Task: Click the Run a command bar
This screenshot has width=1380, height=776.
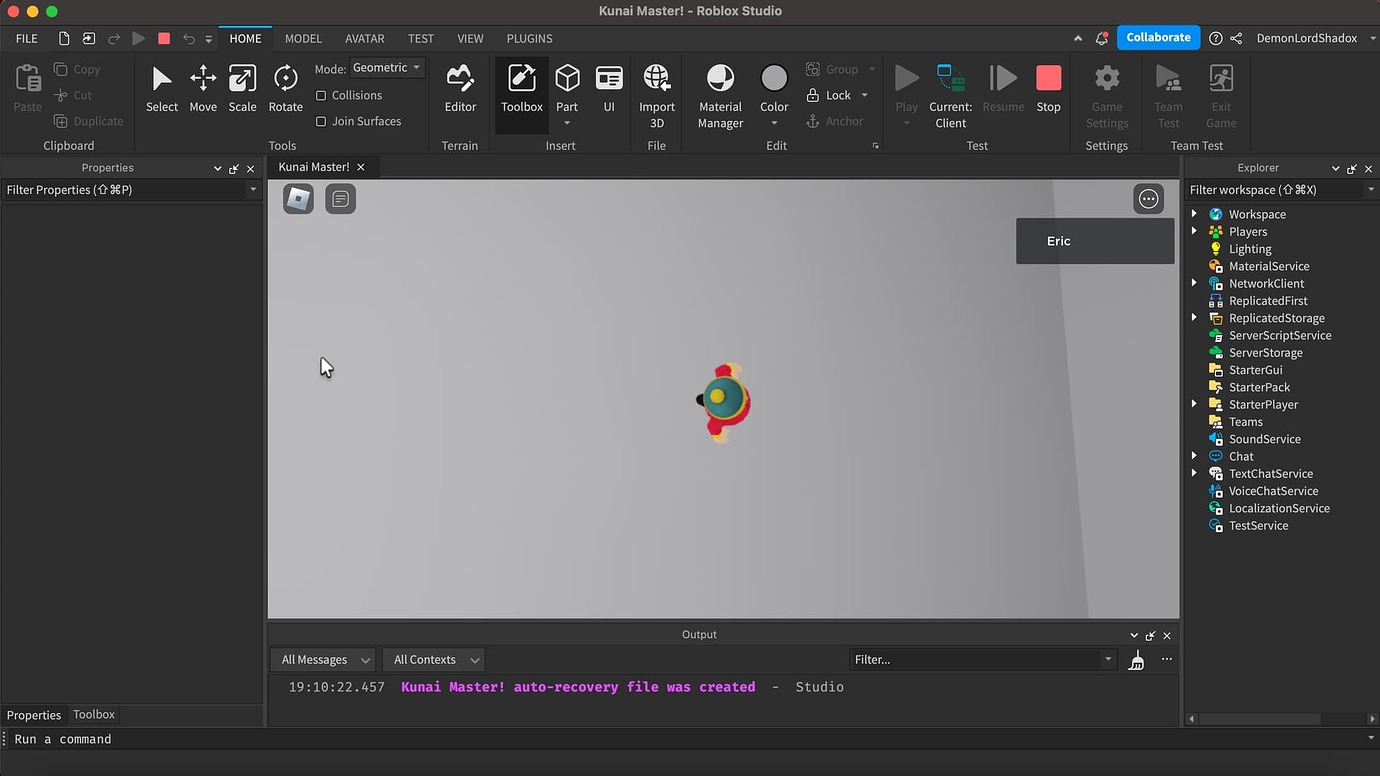Action: pos(690,739)
